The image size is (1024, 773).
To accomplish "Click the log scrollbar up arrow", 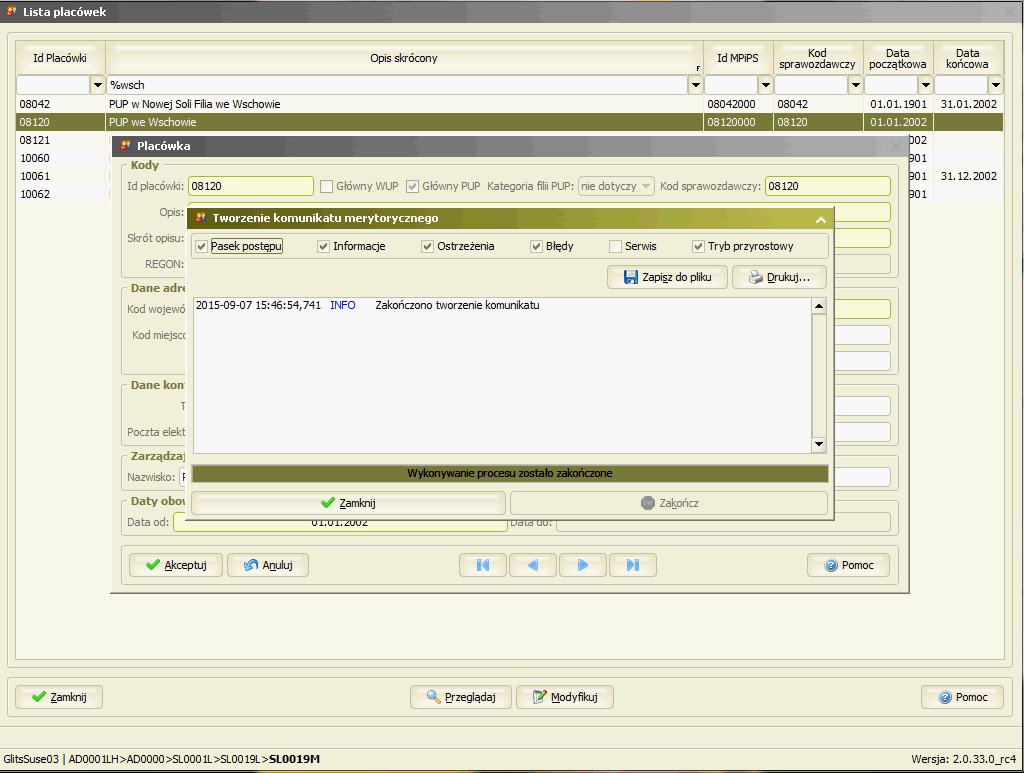I will [819, 306].
